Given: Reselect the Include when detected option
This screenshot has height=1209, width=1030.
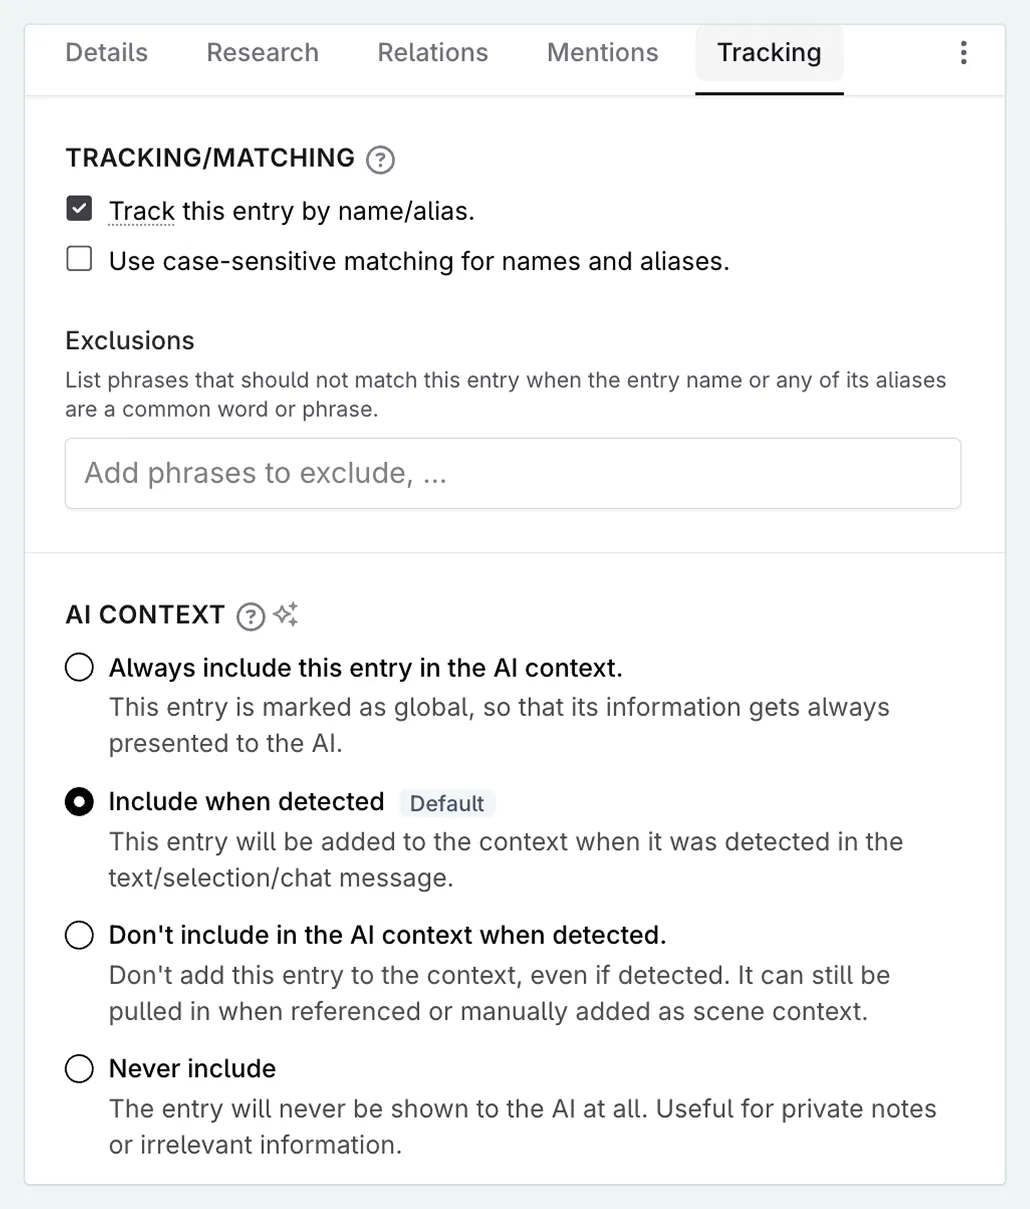Looking at the screenshot, I should tap(79, 801).
